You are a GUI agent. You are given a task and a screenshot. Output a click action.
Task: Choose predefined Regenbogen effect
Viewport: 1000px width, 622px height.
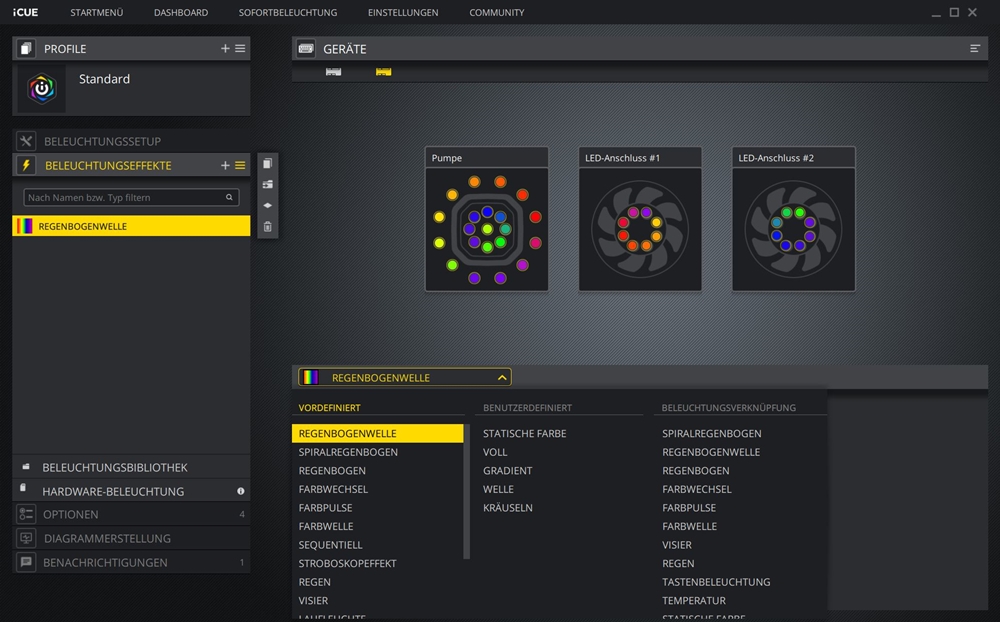(x=332, y=470)
